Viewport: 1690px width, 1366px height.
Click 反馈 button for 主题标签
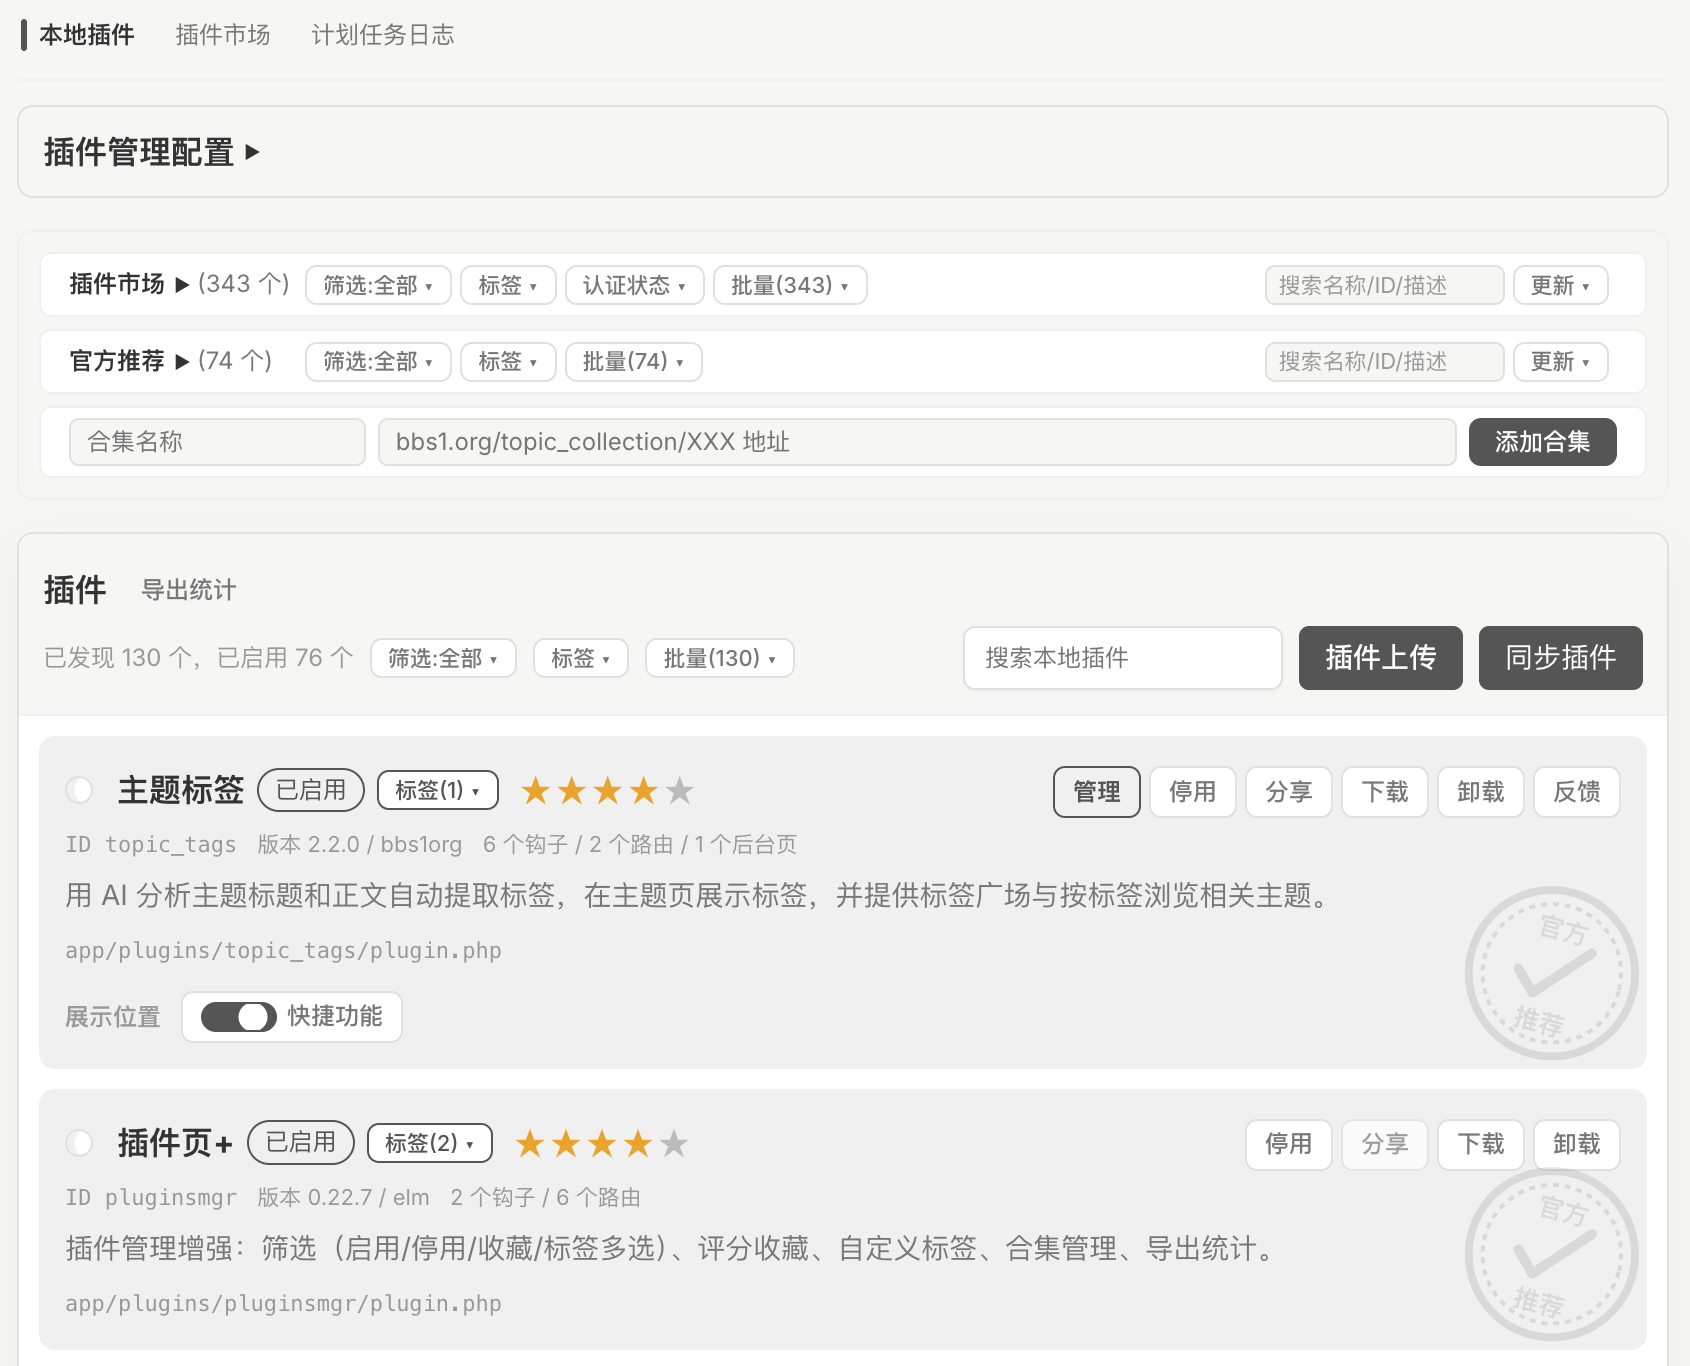coord(1577,792)
